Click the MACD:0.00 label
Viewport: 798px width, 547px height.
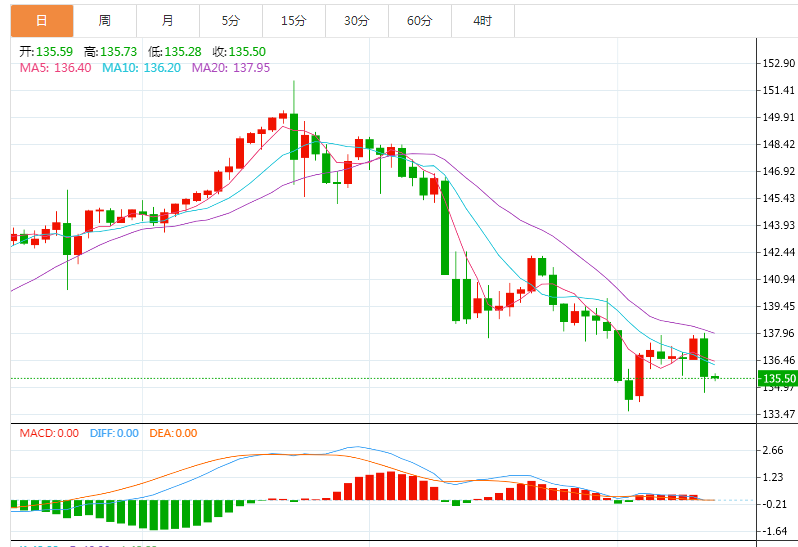[49, 433]
